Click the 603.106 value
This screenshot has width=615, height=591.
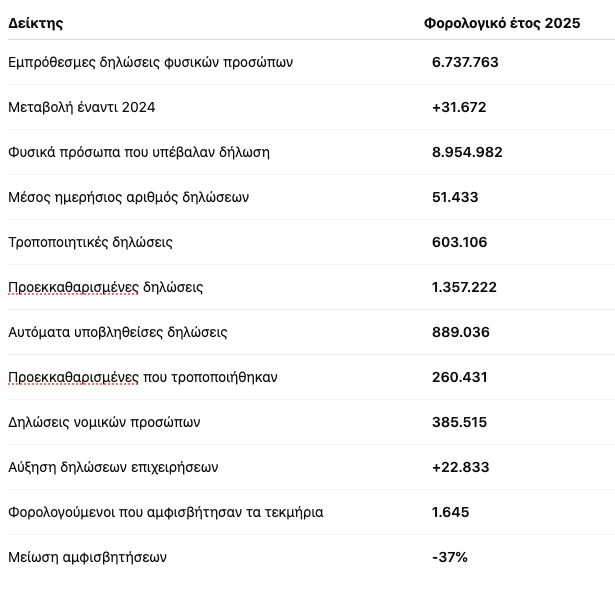pyautogui.click(x=460, y=242)
